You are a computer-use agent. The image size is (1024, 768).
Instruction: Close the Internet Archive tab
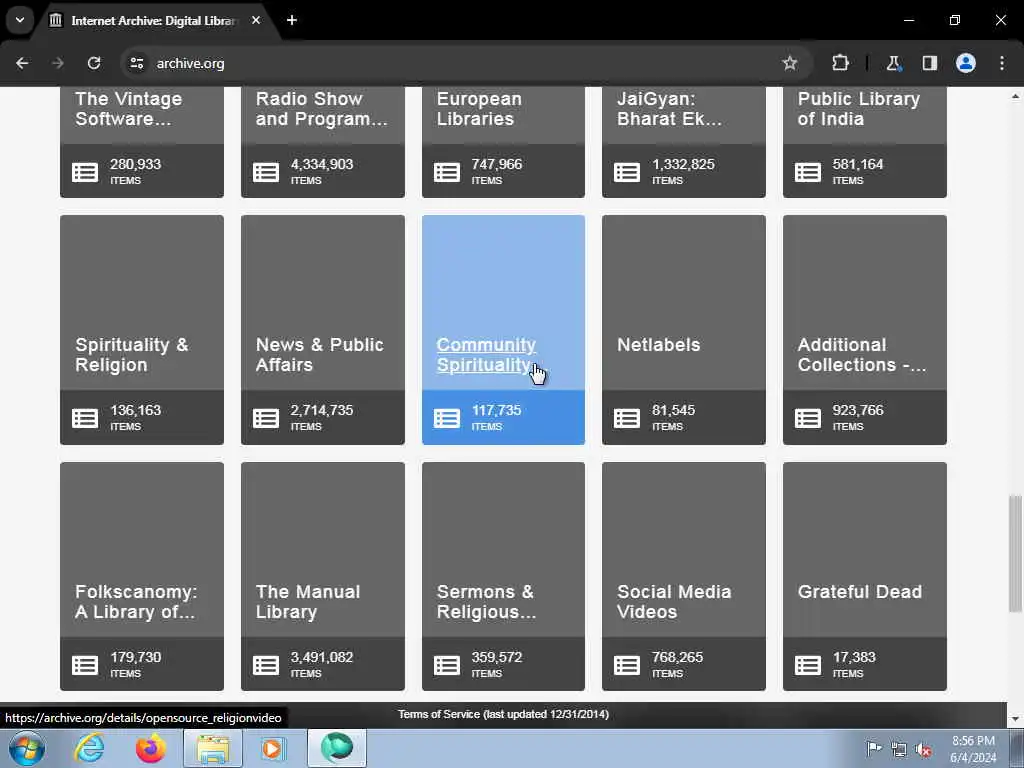(256, 20)
